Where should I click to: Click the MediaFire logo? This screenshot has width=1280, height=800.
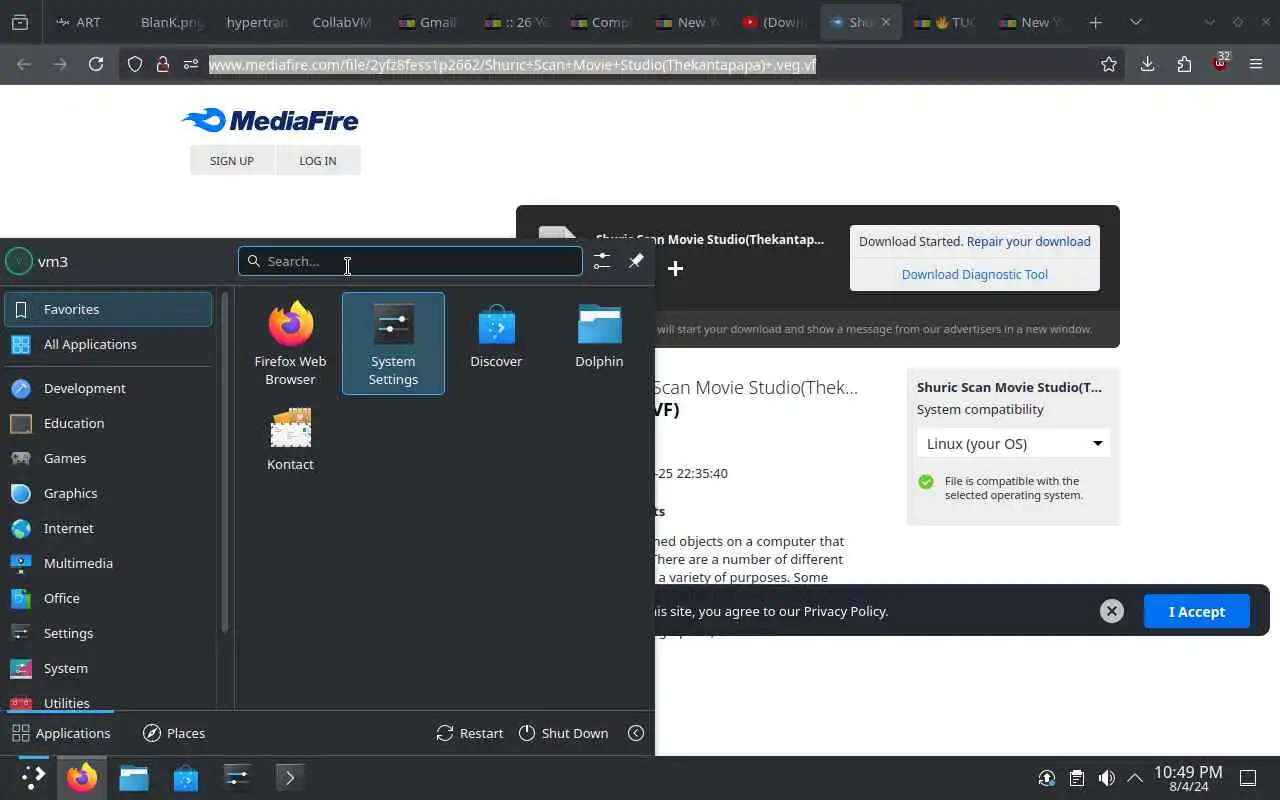tap(270, 121)
